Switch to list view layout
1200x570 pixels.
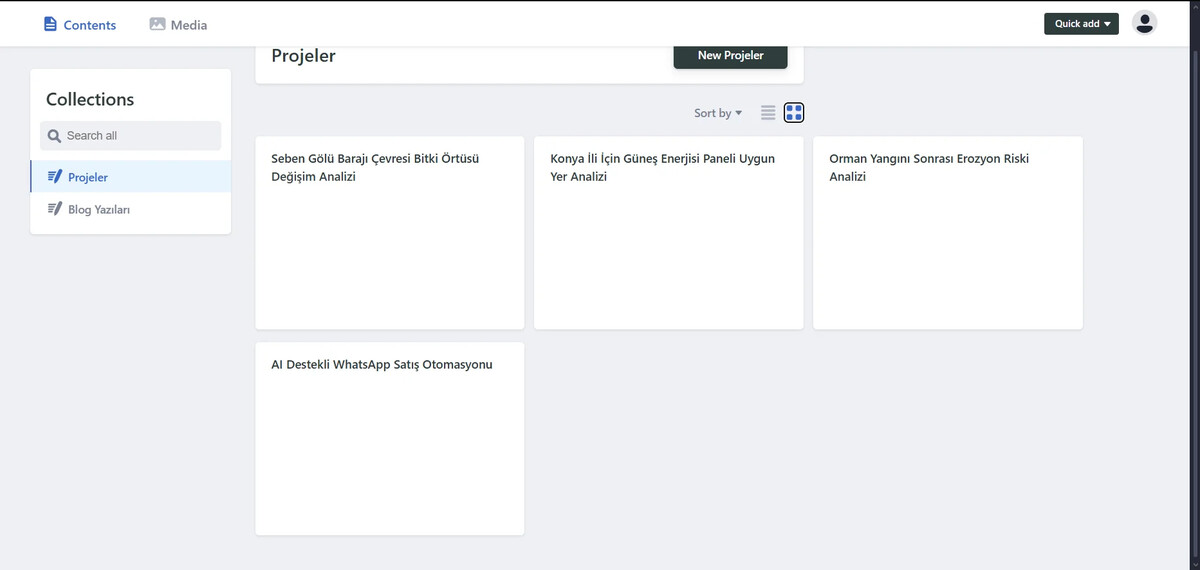click(x=768, y=113)
